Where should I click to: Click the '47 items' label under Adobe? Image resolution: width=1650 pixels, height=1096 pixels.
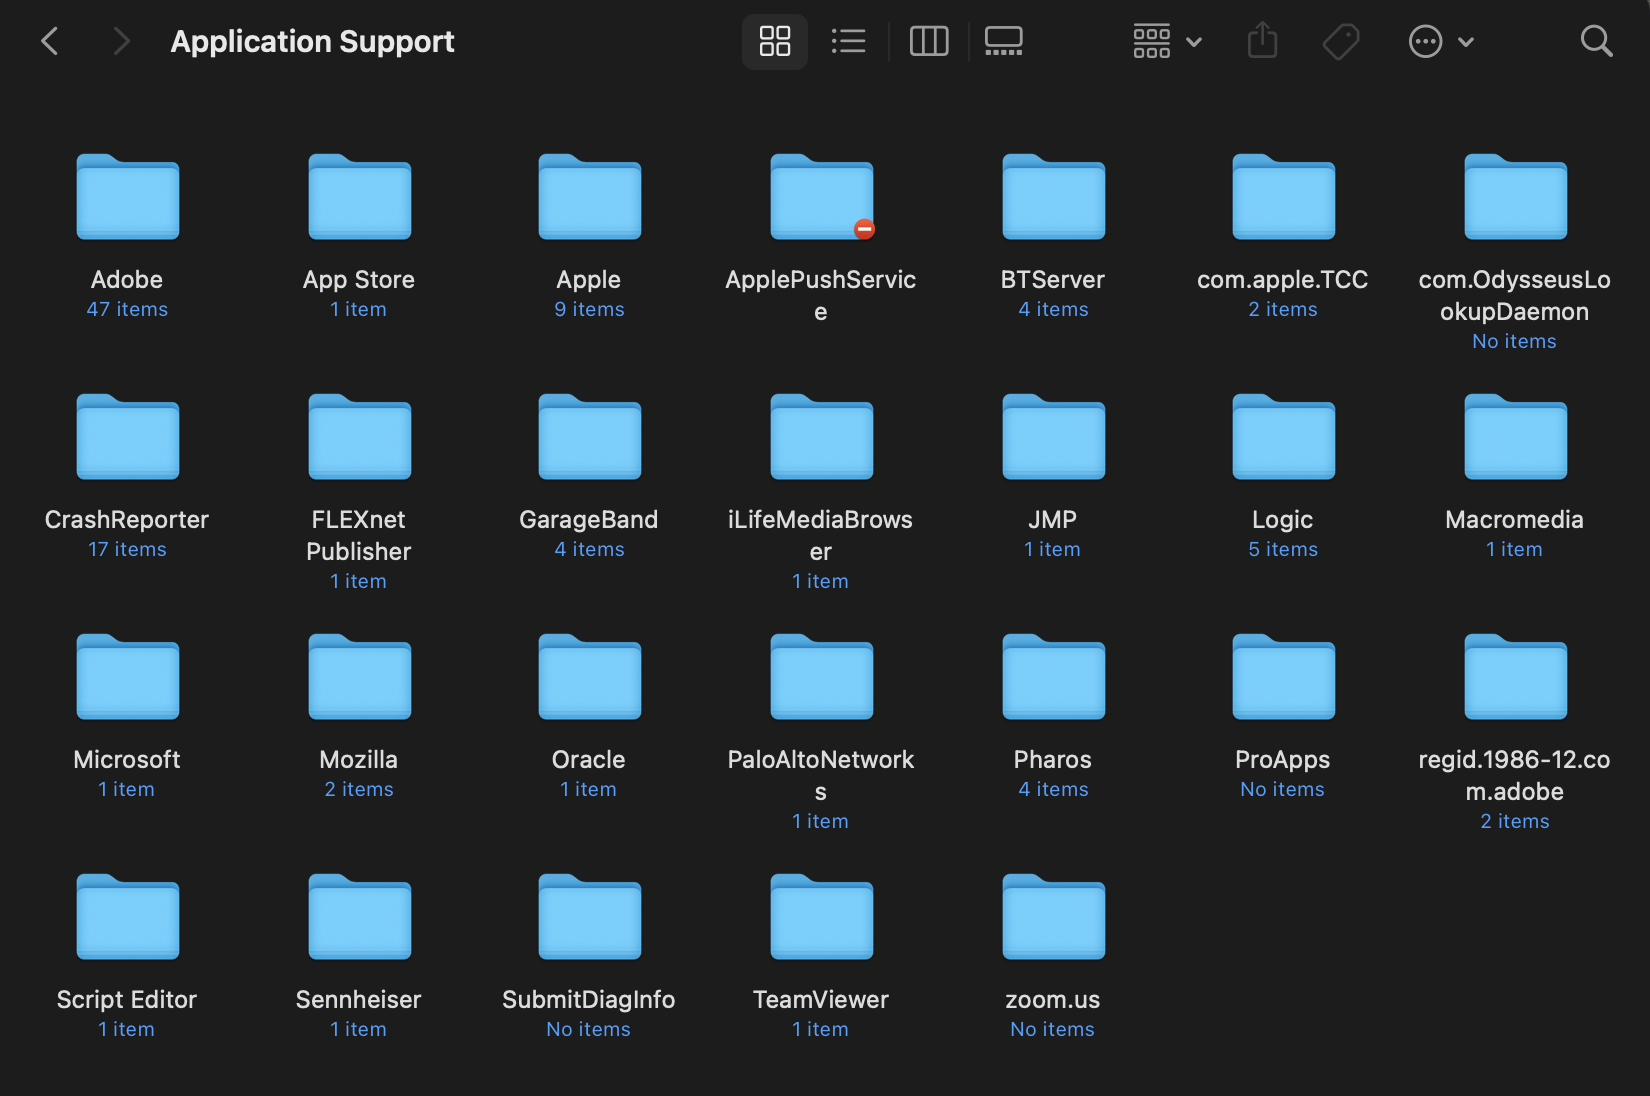[x=127, y=309]
